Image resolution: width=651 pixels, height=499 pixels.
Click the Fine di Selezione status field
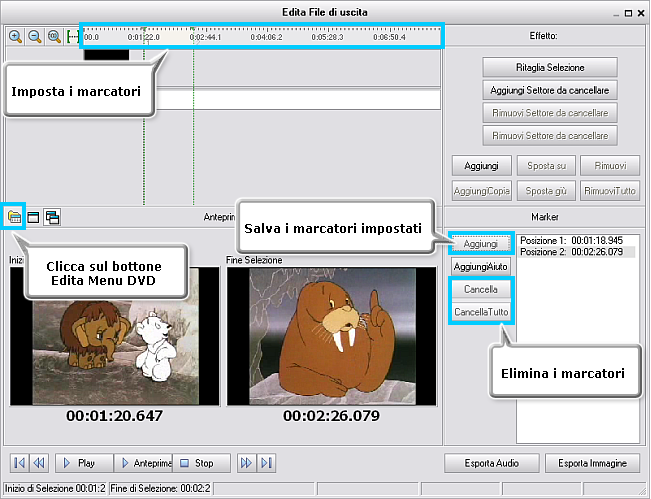[x=160, y=488]
